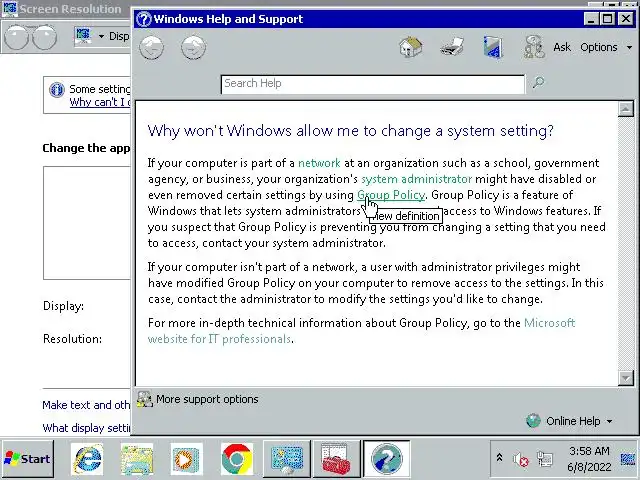Open the system administrator definition link
Viewport: 640px width, 480px height.
[x=416, y=179]
